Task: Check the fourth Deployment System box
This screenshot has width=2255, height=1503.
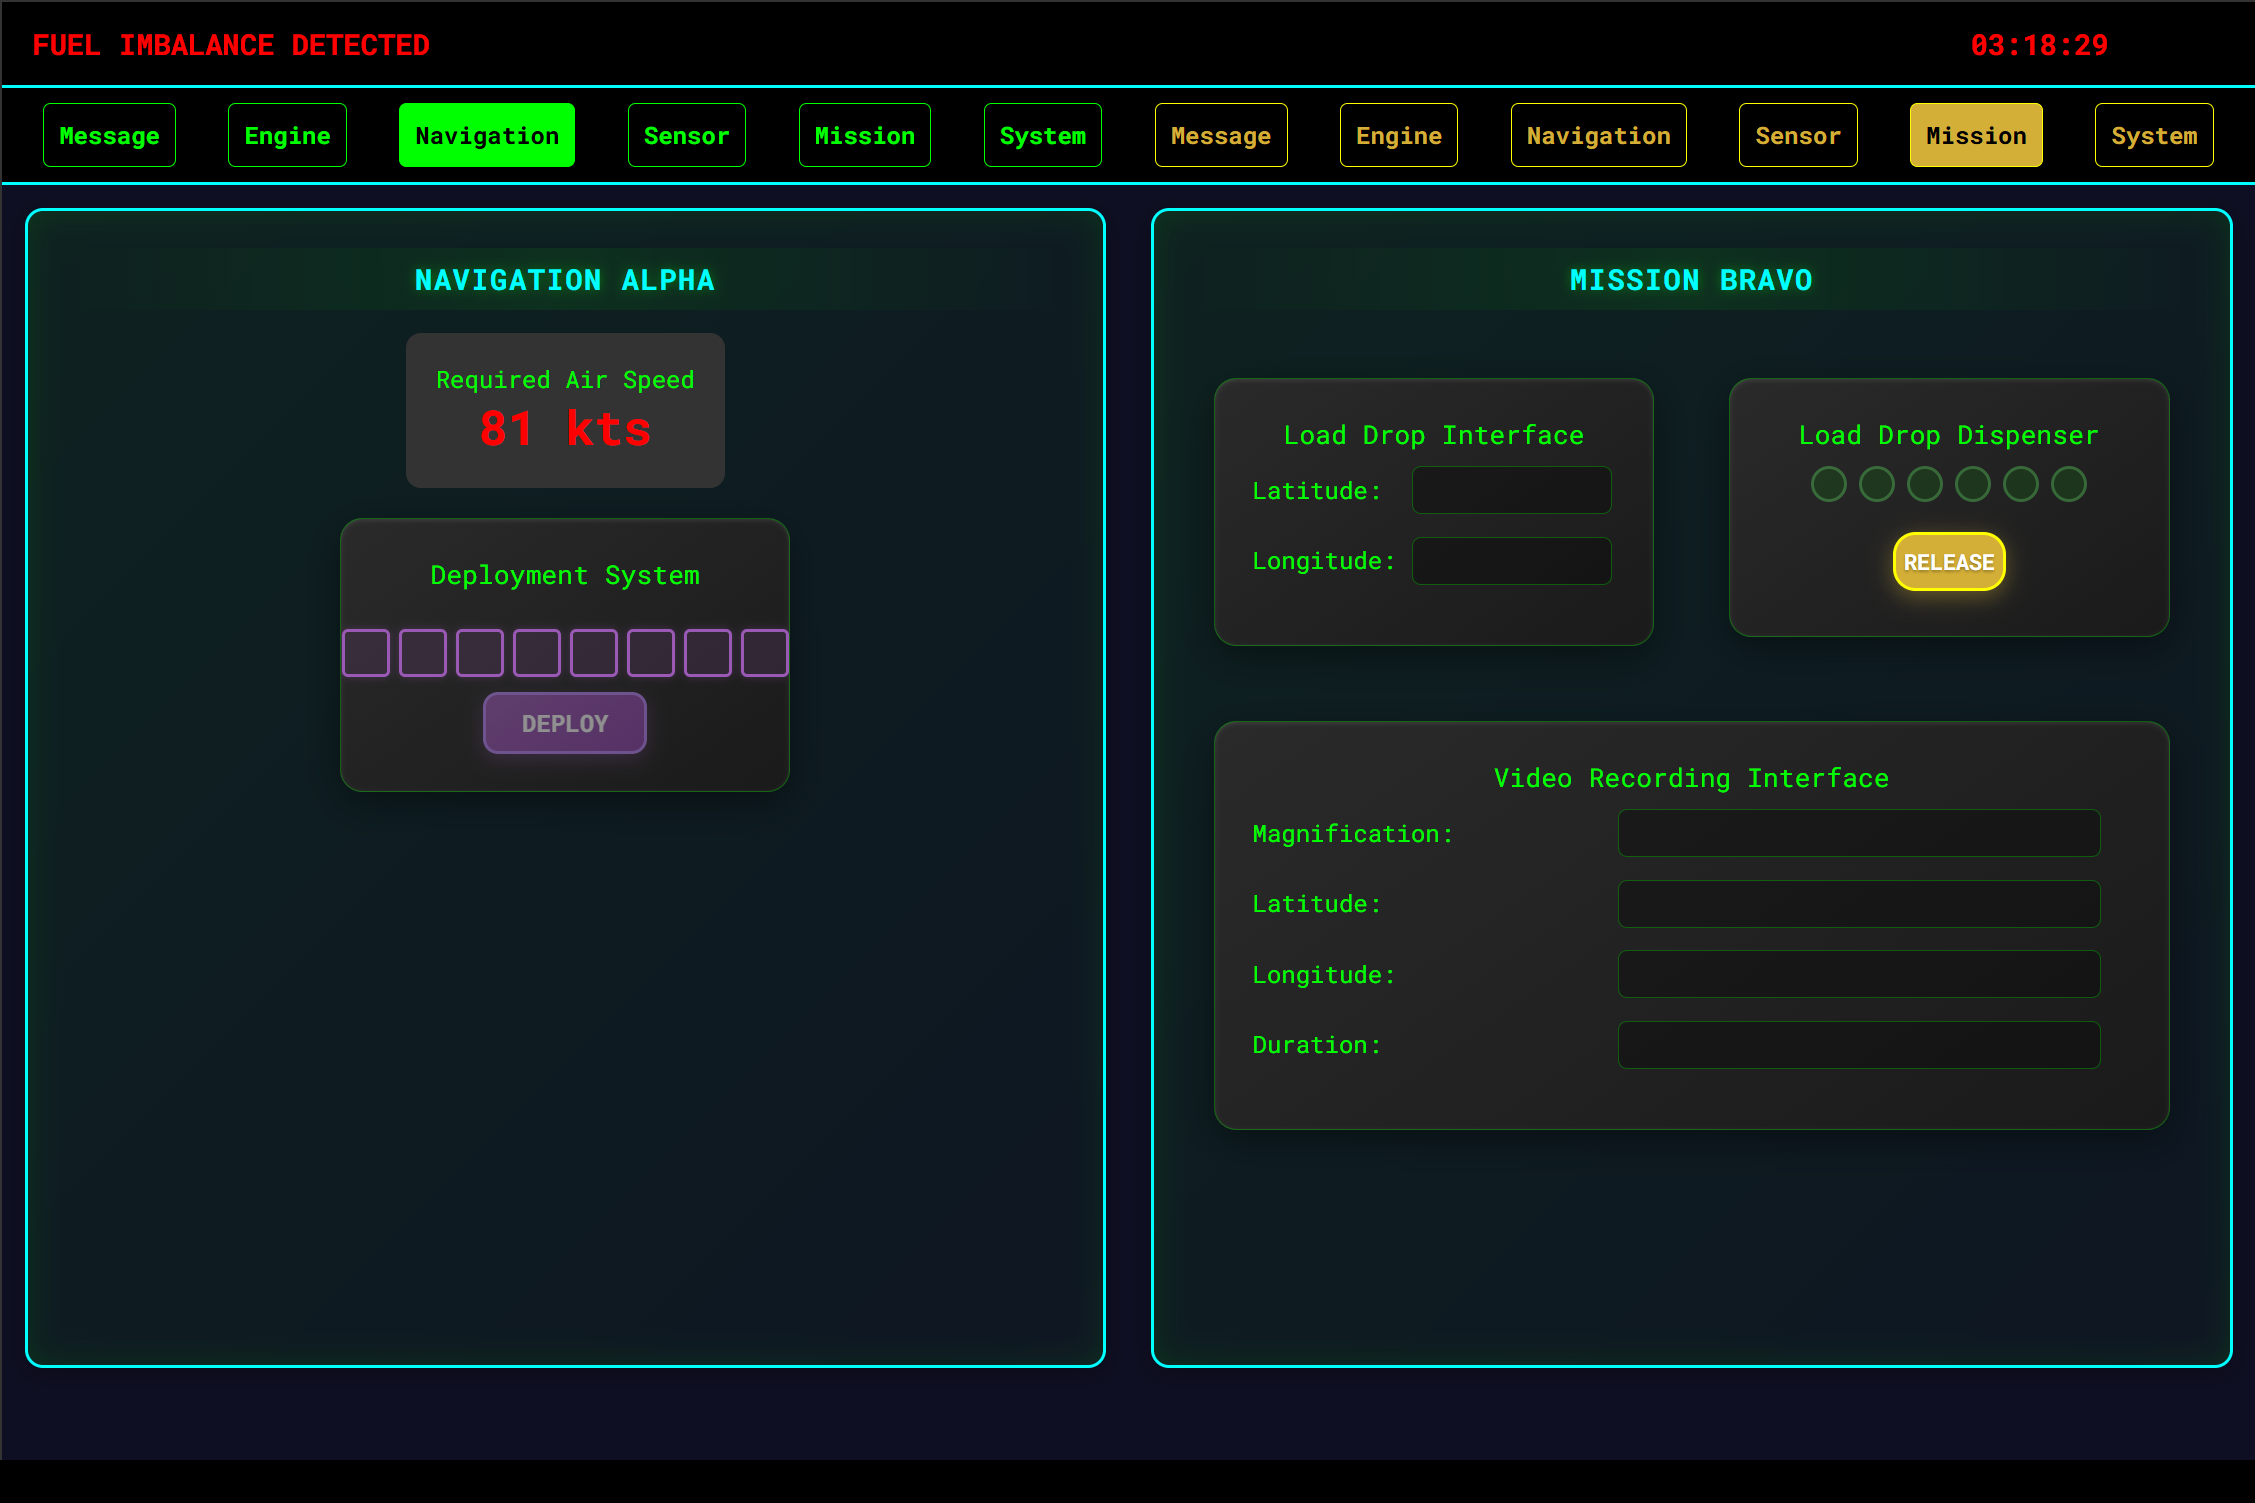Action: [537, 653]
